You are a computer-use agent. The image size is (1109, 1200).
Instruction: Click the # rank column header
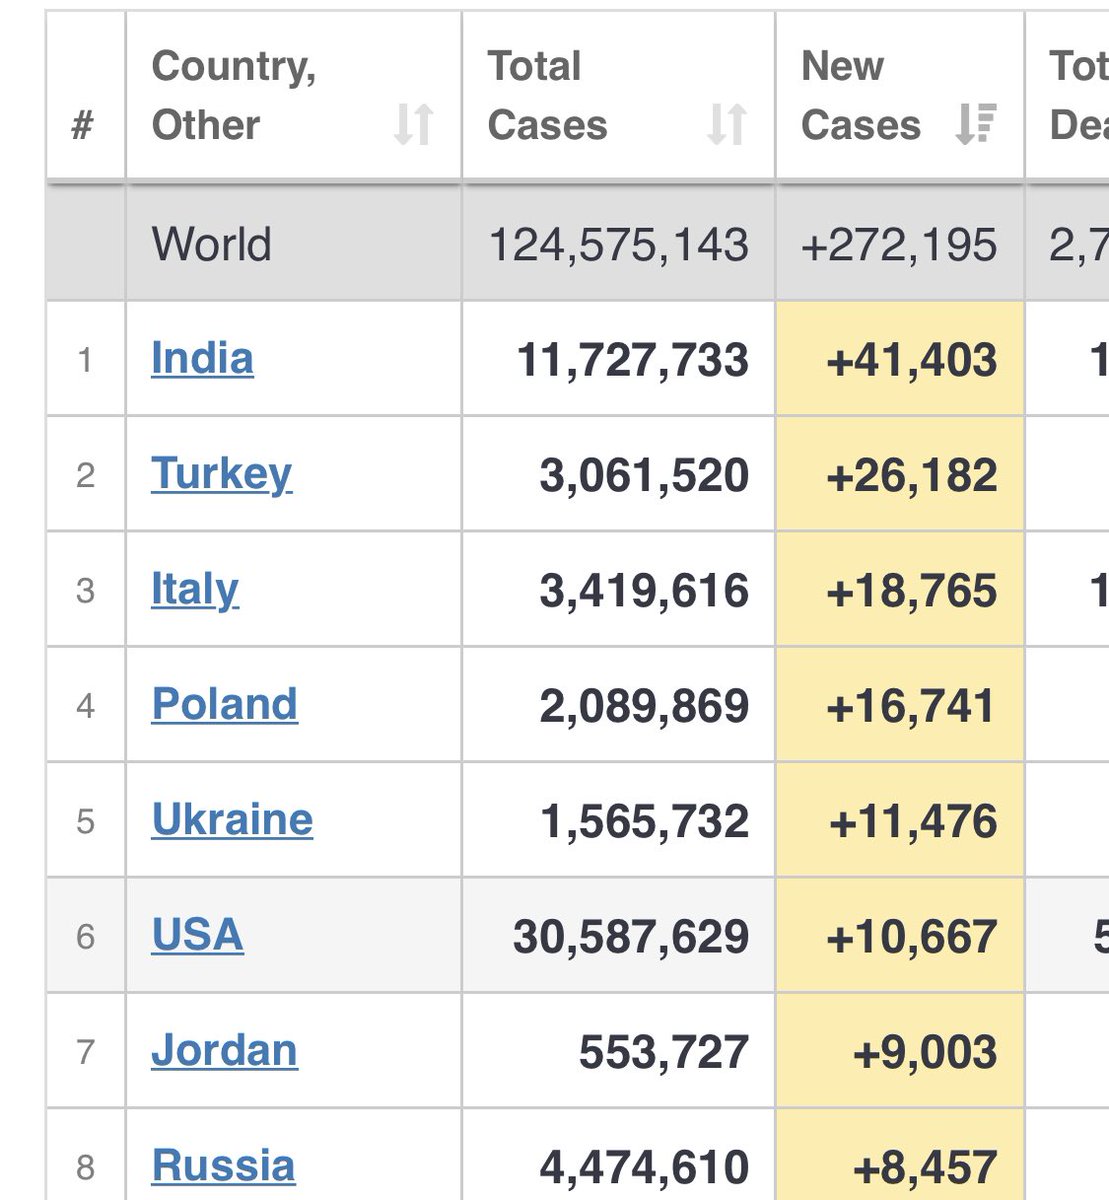[x=84, y=96]
